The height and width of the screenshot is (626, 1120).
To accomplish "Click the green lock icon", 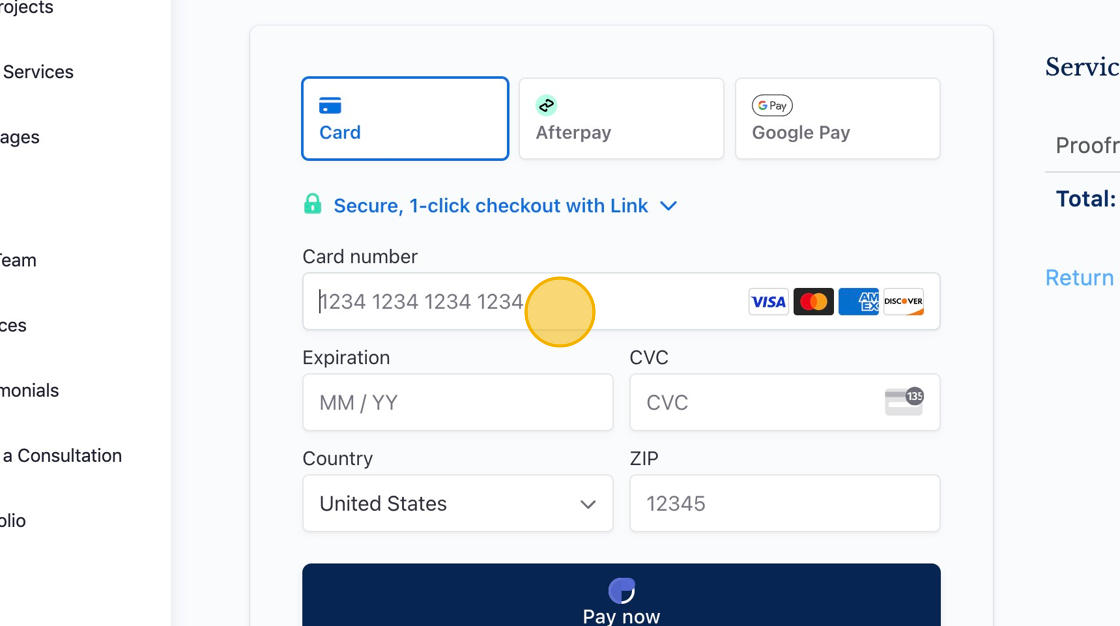I will (313, 204).
